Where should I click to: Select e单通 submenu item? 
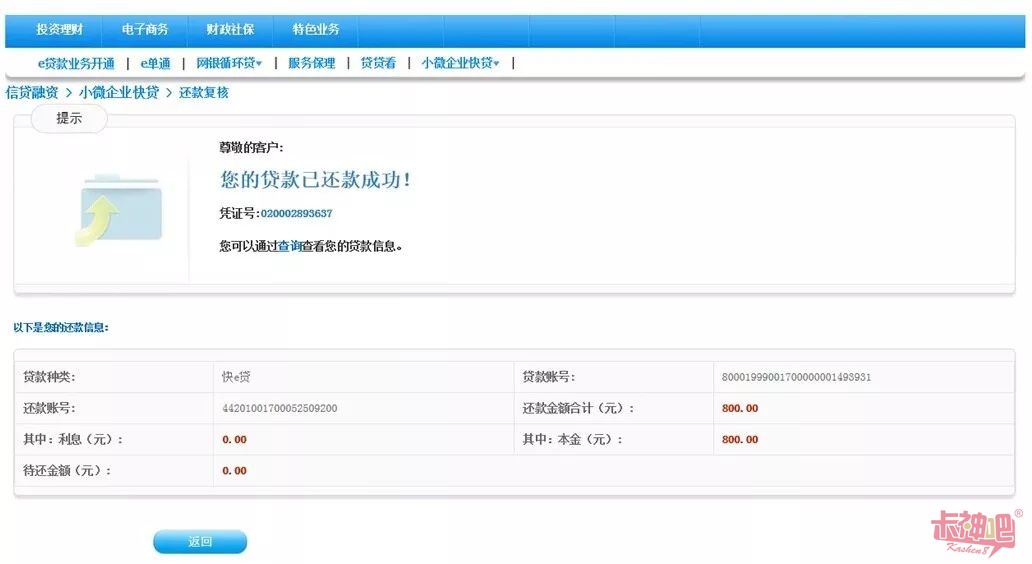tap(155, 63)
